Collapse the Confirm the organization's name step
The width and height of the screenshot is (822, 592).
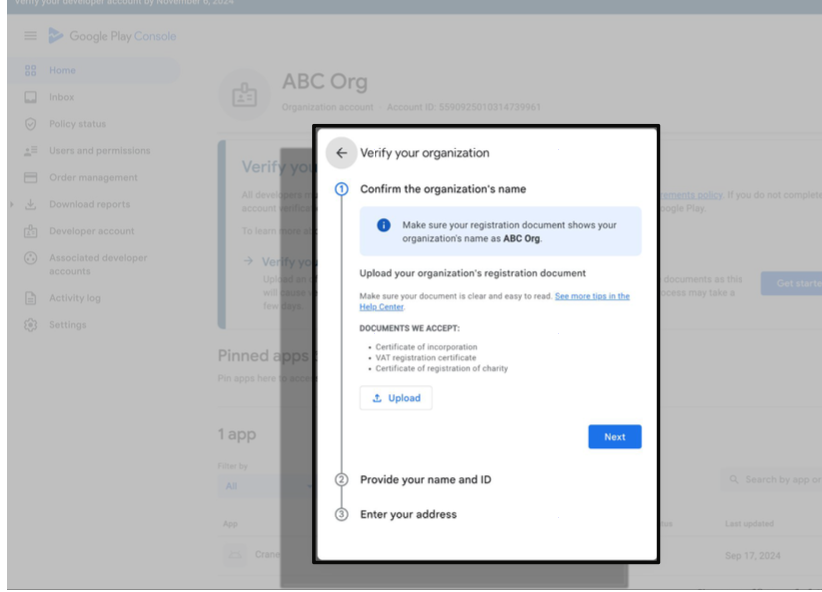pyautogui.click(x=442, y=189)
